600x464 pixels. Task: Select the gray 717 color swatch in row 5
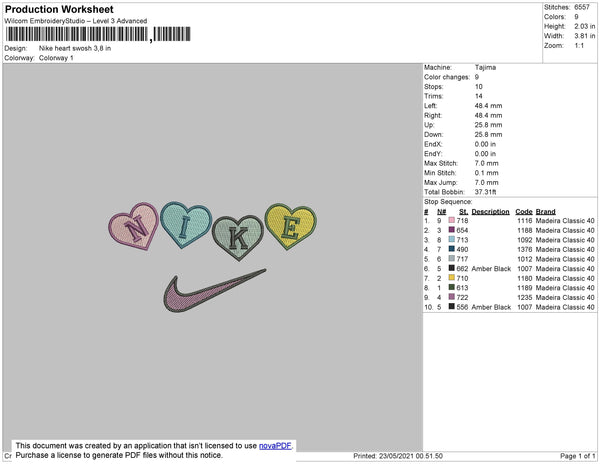[452, 259]
